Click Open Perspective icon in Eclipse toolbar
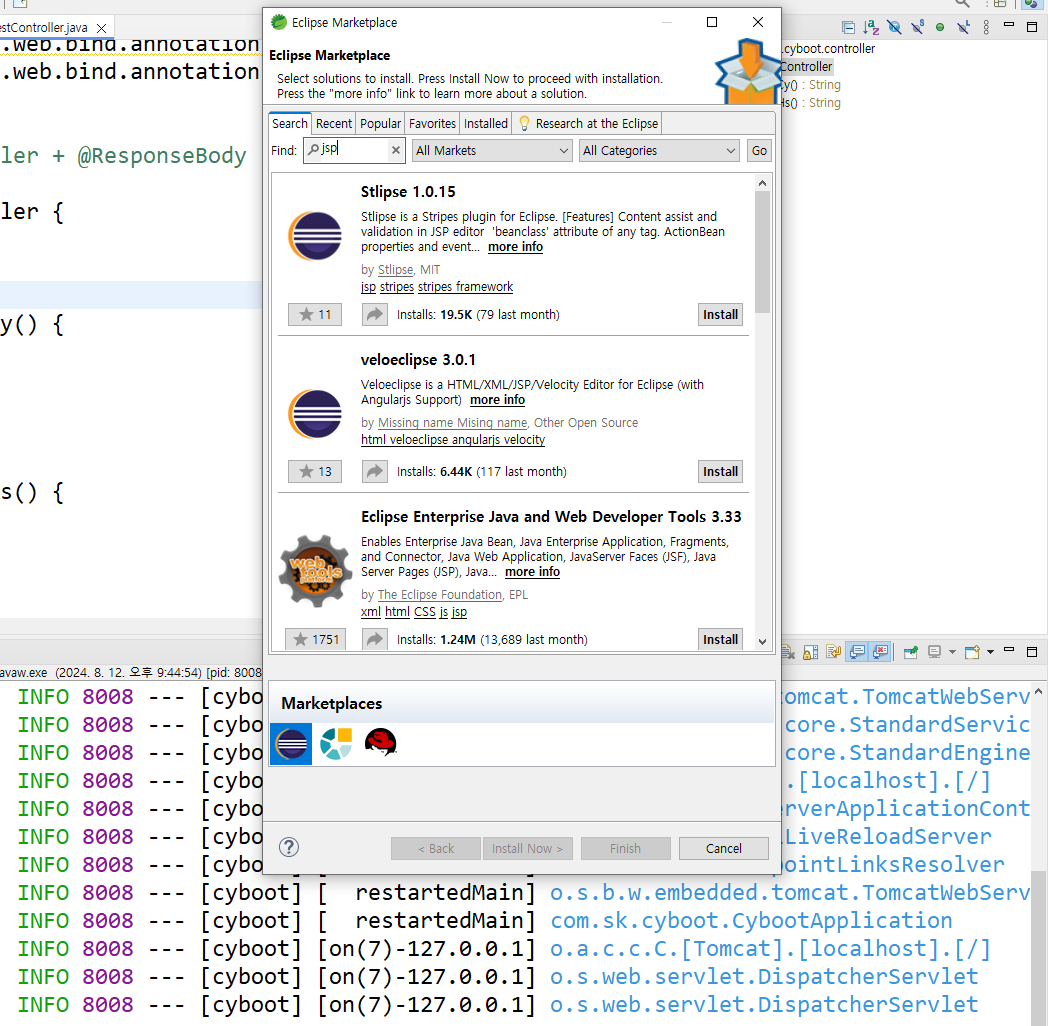The width and height of the screenshot is (1048, 1026). [x=1000, y=3]
